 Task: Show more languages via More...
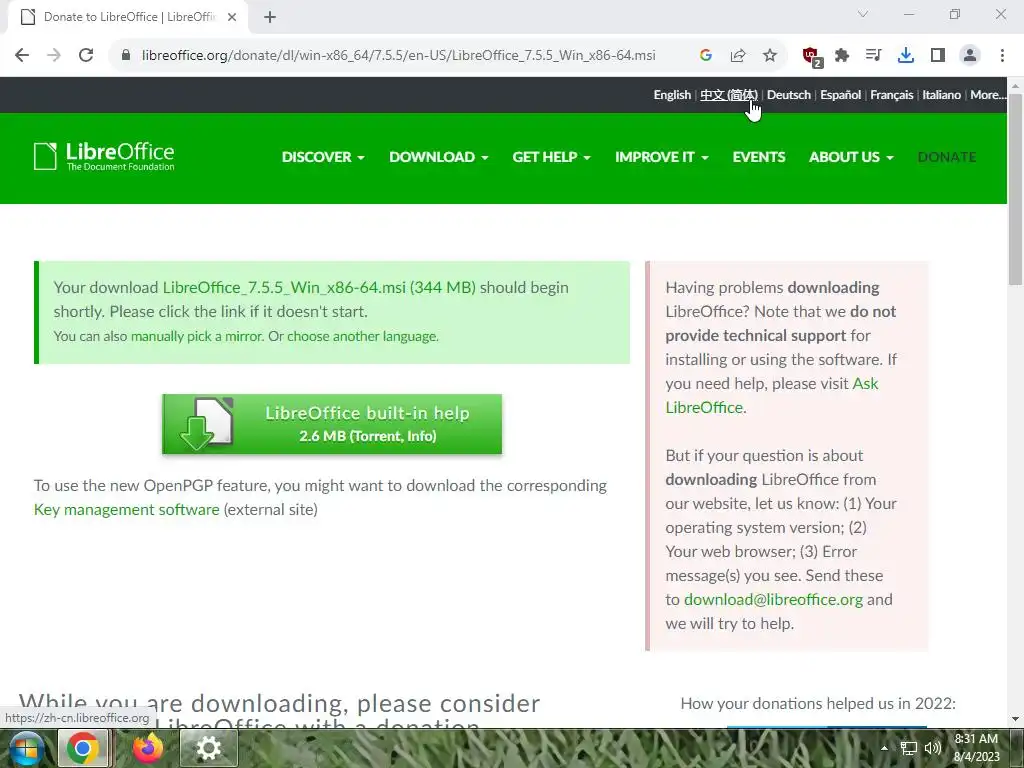click(988, 95)
